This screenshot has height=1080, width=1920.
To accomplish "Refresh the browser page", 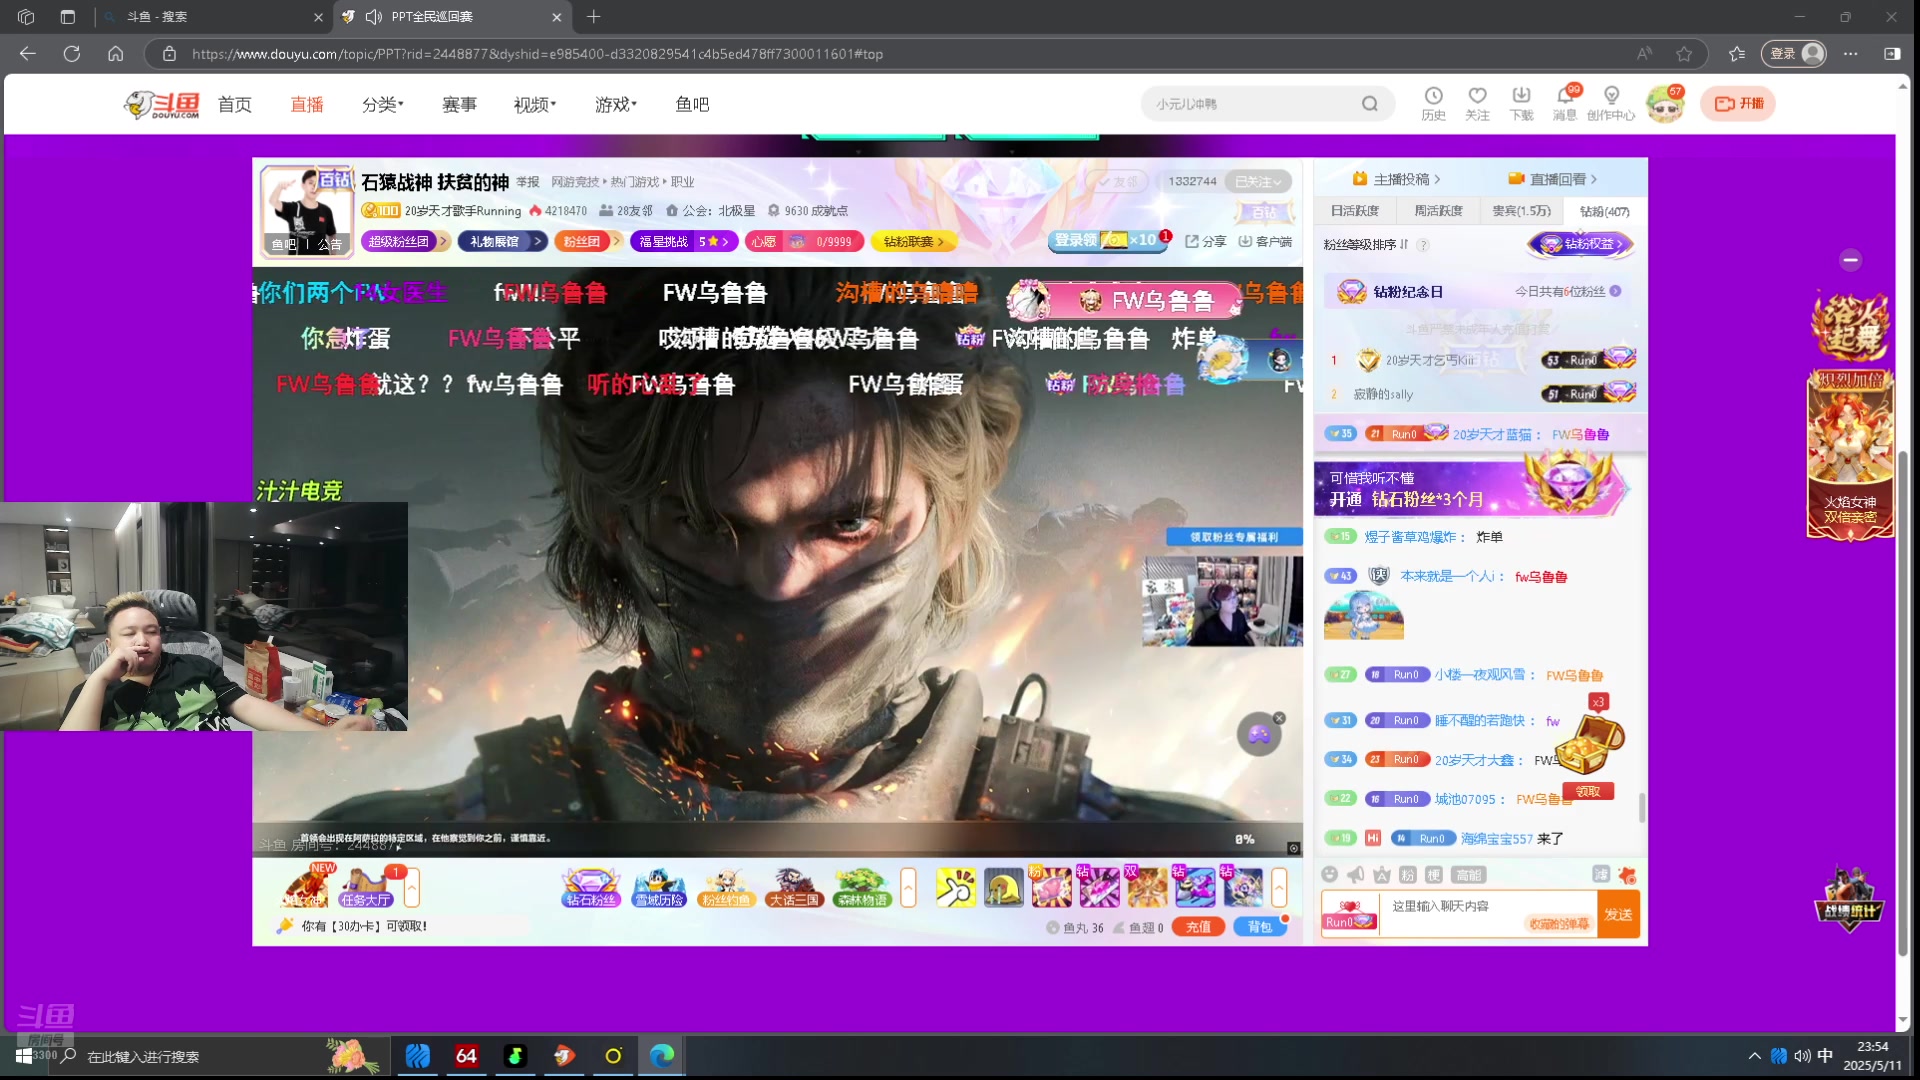I will point(72,54).
